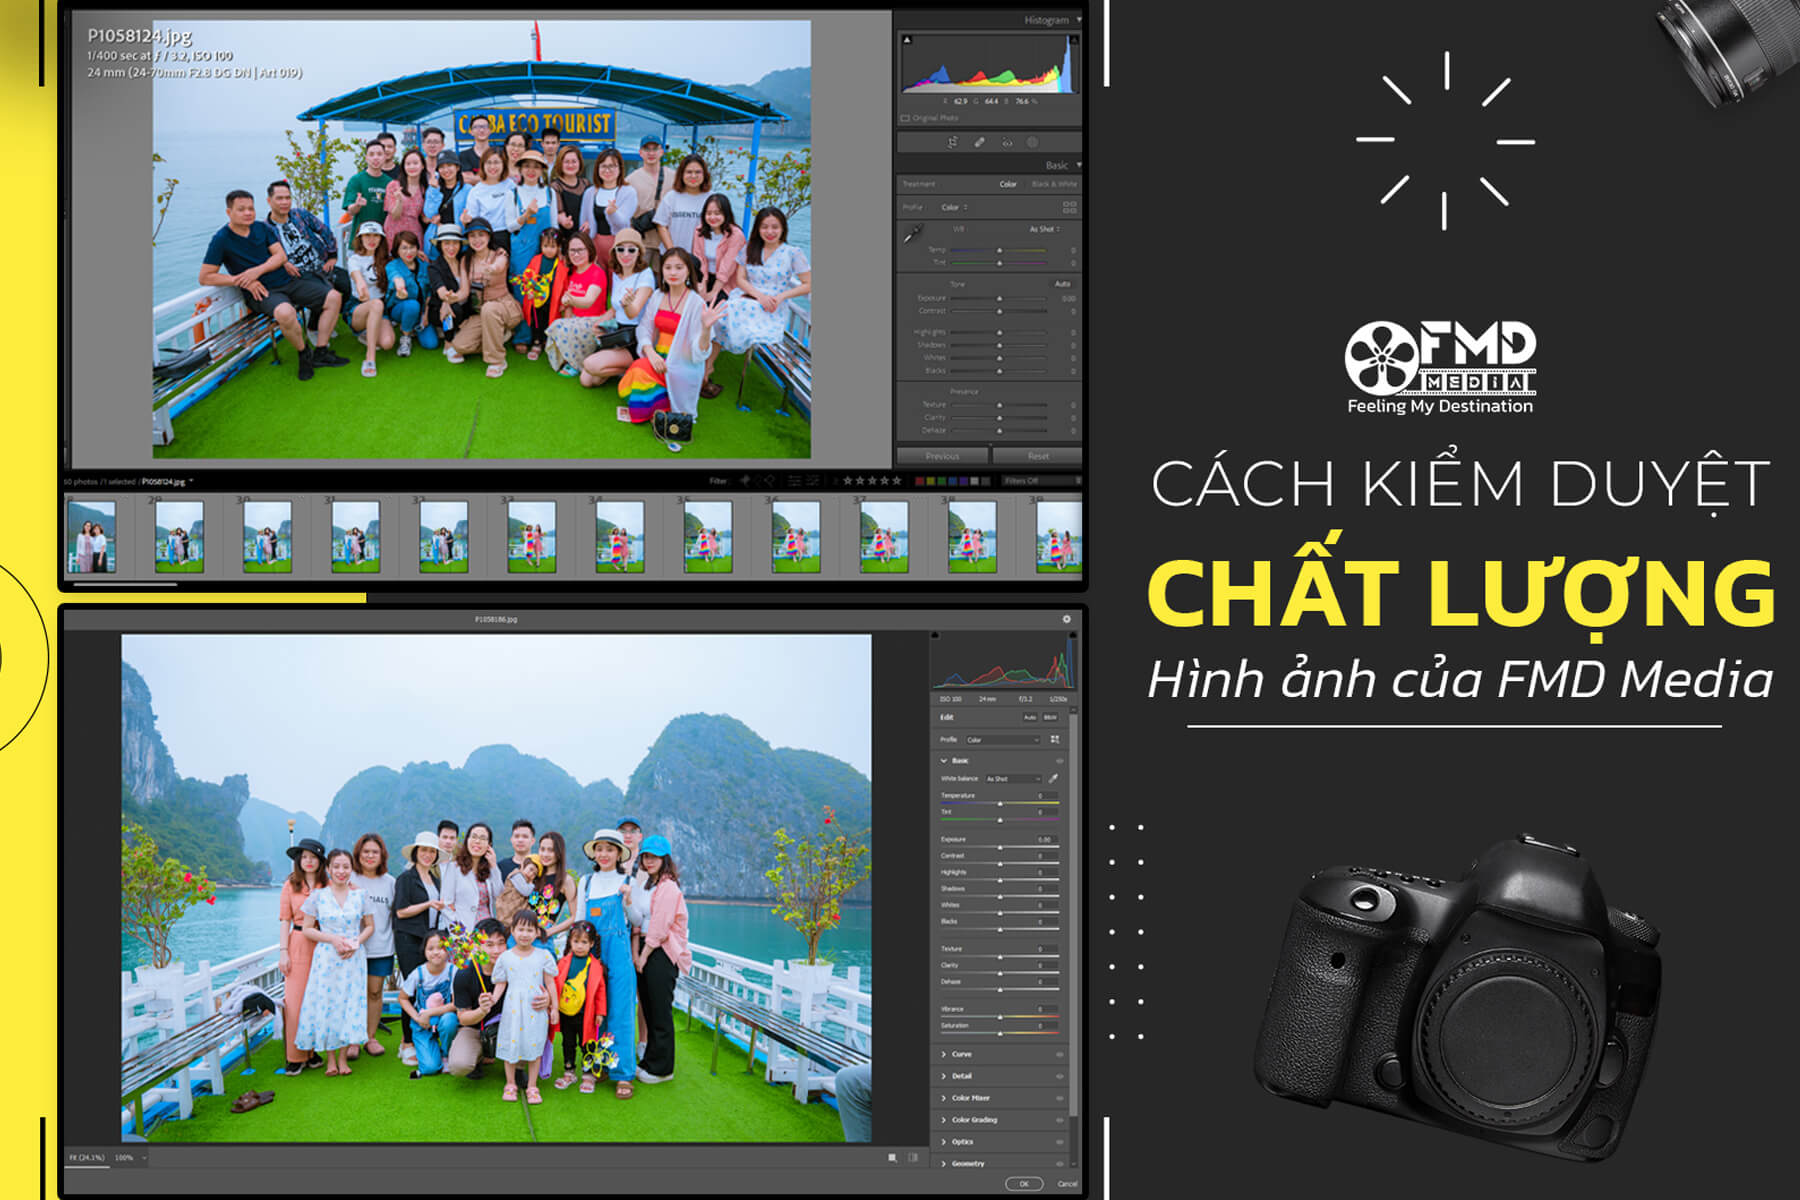This screenshot has width=1800, height=1200.
Task: Switch Treatment to Black & White
Action: [1056, 184]
